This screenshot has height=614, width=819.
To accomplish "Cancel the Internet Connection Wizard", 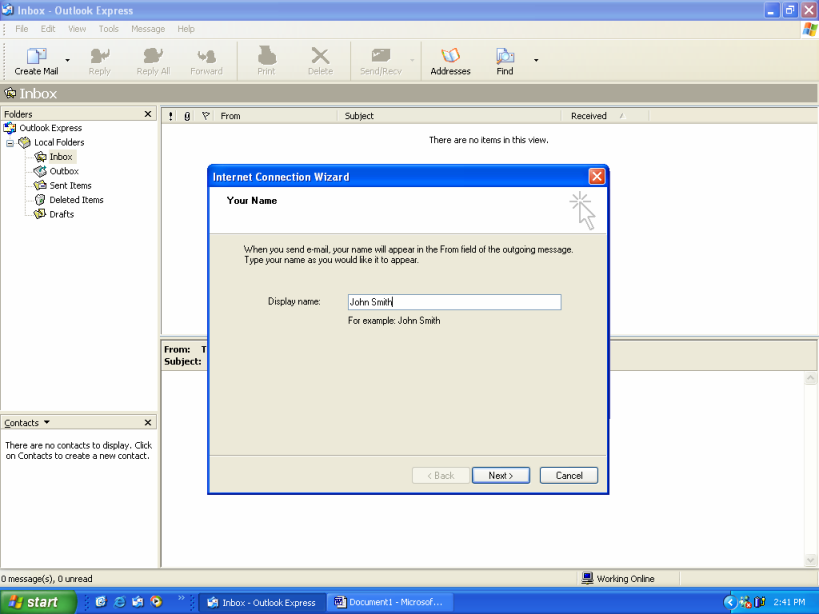I will pyautogui.click(x=569, y=476).
